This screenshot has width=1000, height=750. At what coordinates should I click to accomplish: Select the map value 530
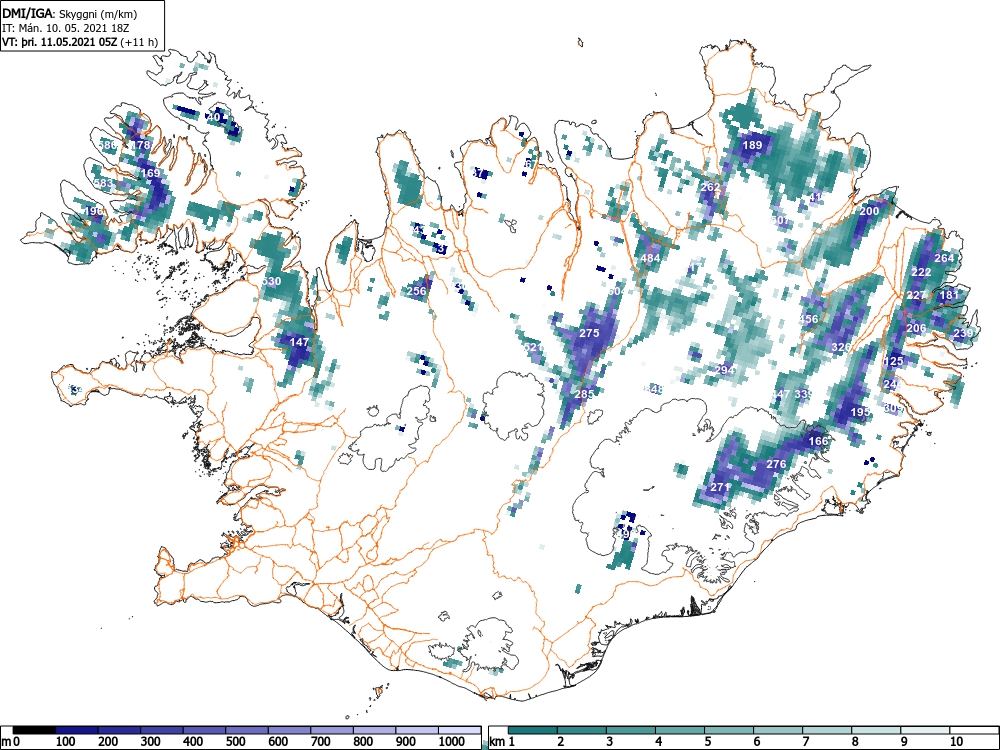(272, 281)
